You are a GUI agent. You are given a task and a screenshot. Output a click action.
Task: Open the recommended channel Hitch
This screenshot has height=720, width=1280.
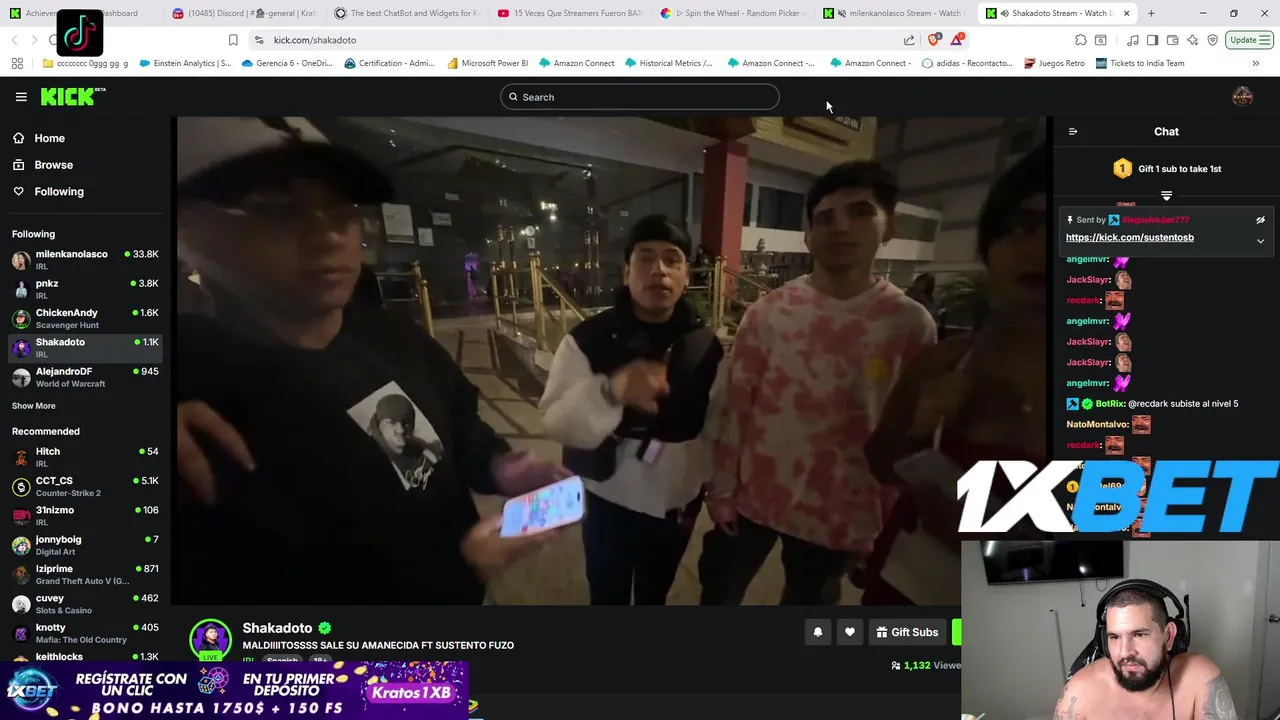click(85, 457)
